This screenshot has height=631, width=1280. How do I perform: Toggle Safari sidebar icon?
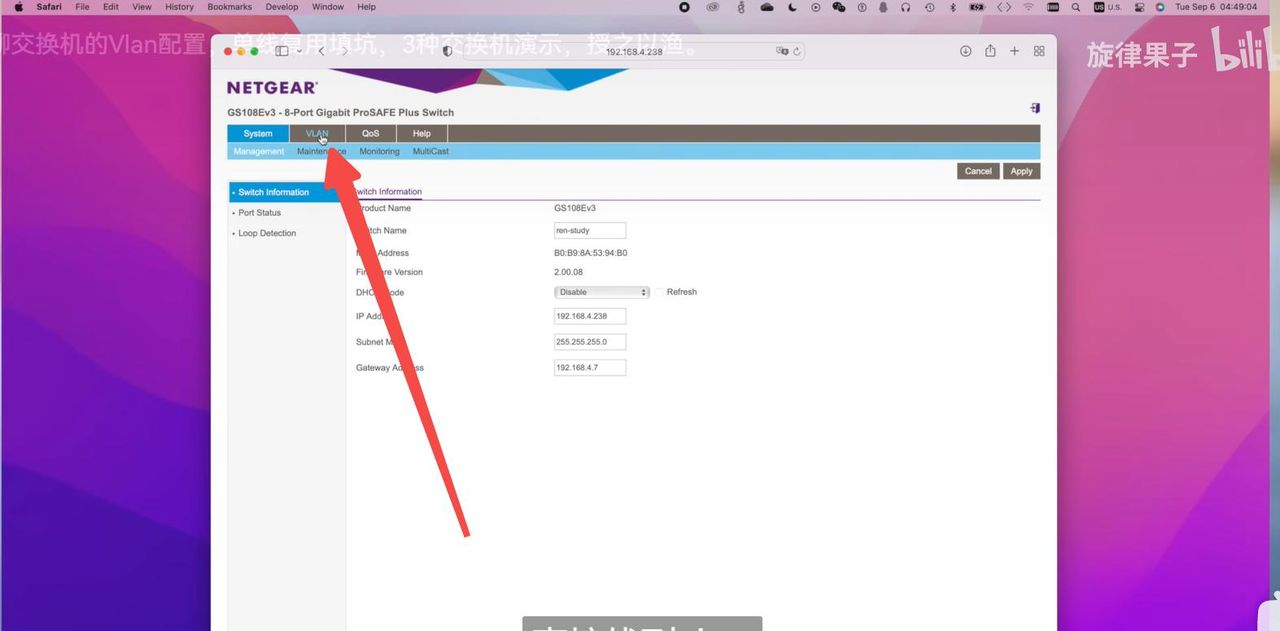point(282,51)
